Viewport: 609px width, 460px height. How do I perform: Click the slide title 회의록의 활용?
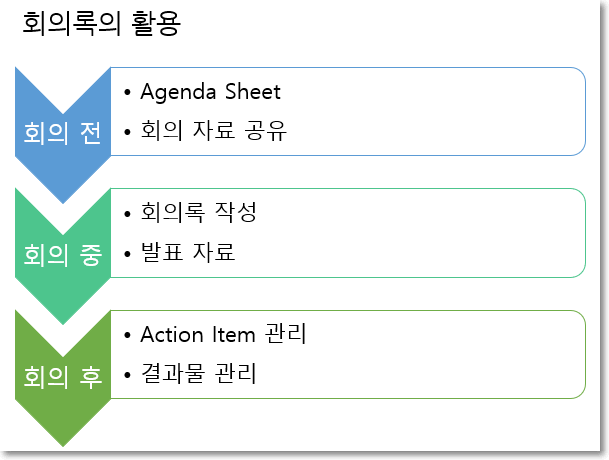coord(101,24)
